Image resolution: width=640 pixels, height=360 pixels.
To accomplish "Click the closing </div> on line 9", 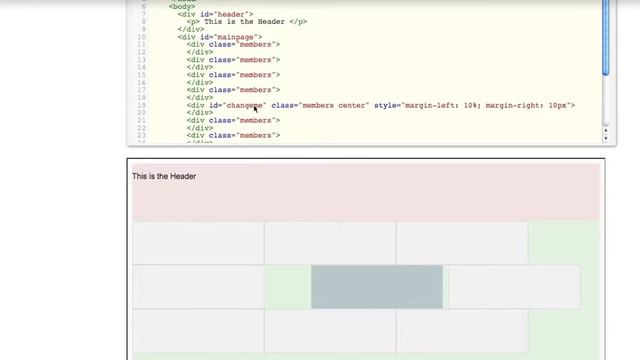I will pyautogui.click(x=191, y=29).
